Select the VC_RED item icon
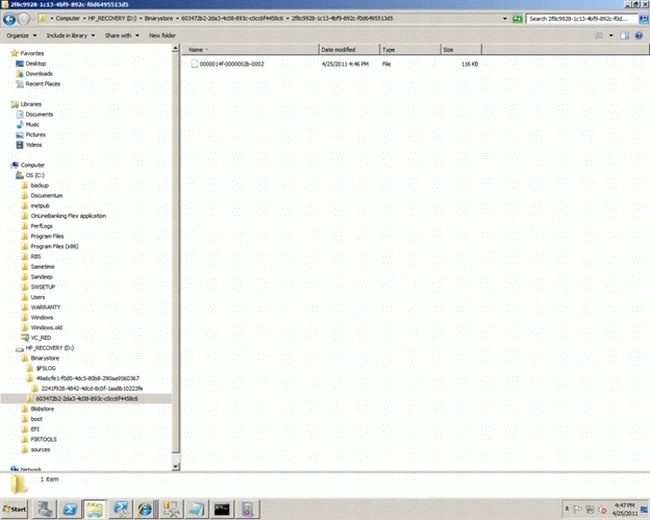 coord(25,338)
